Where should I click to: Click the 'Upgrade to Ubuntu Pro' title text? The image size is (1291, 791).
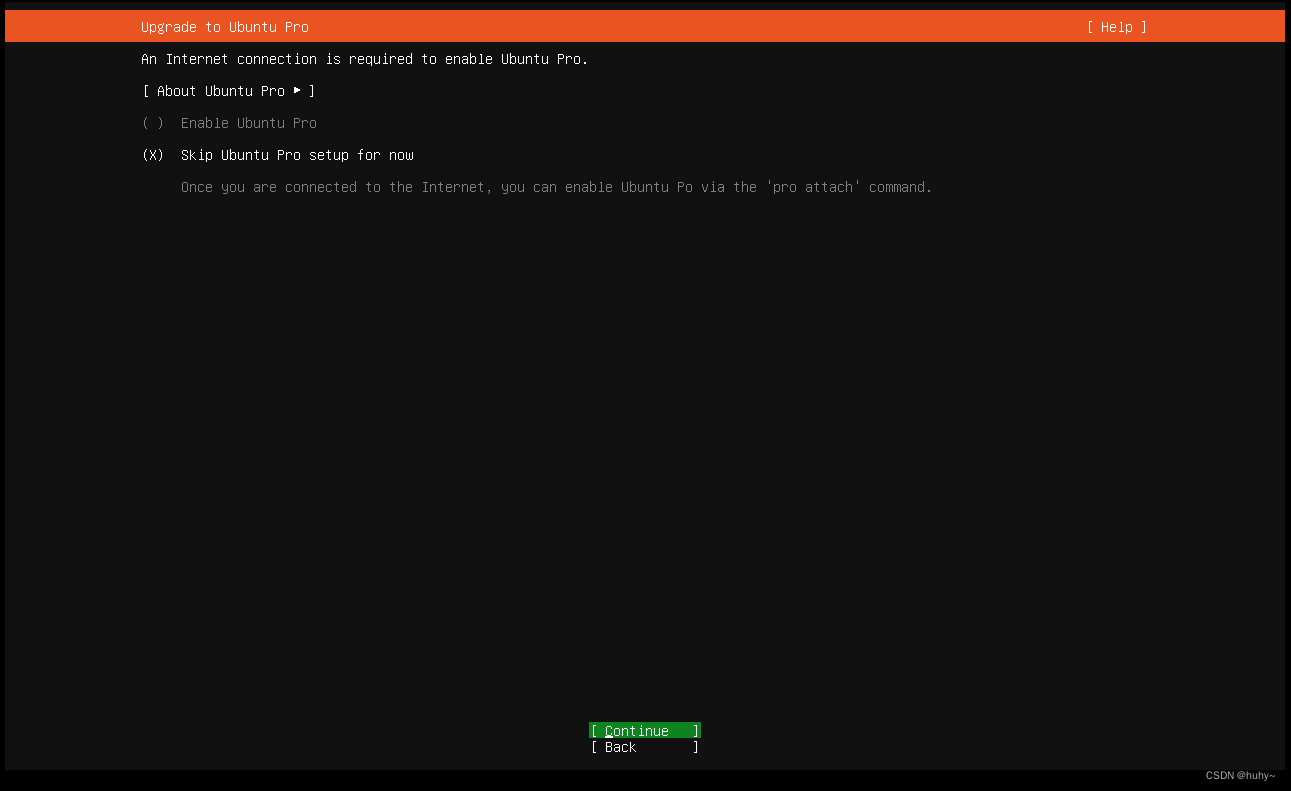(x=225, y=27)
